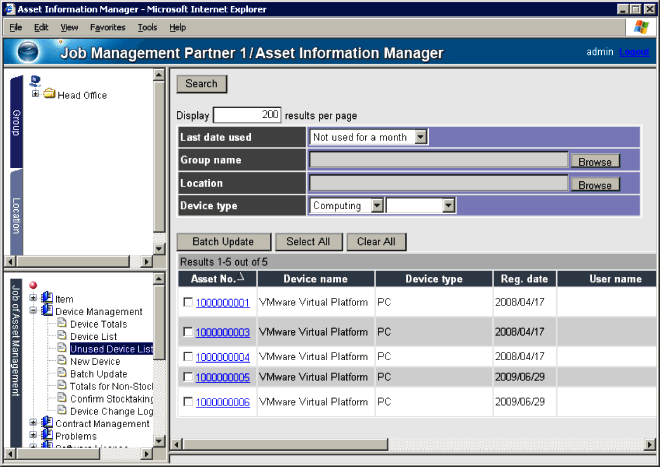Image resolution: width=660 pixels, height=467 pixels.
Task: Expand the Head Office tree node
Action: [x=36, y=95]
